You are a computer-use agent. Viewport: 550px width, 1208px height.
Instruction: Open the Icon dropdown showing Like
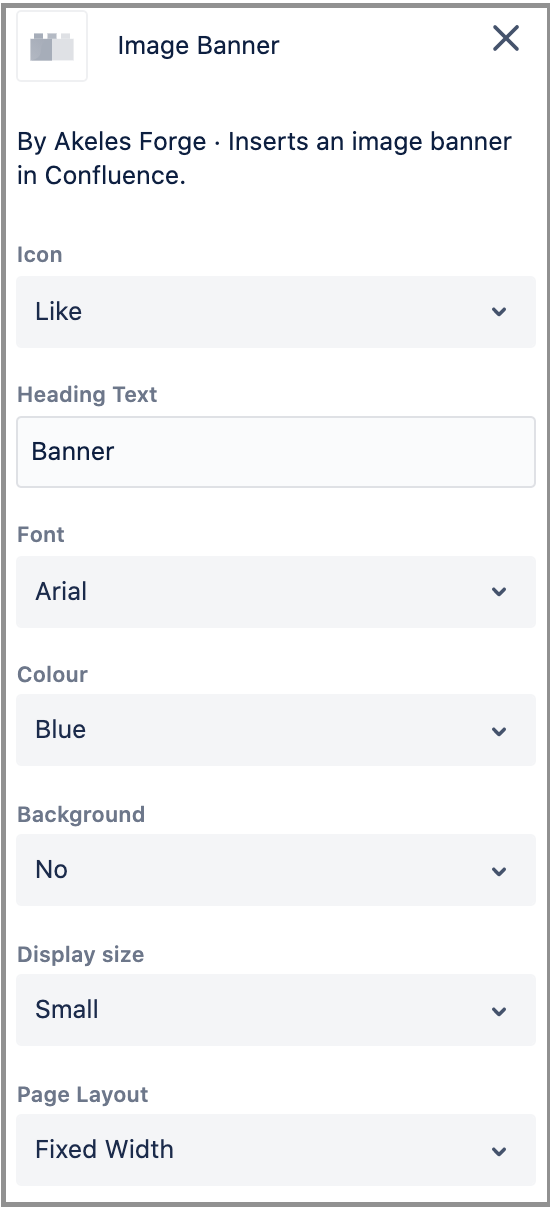click(x=276, y=312)
